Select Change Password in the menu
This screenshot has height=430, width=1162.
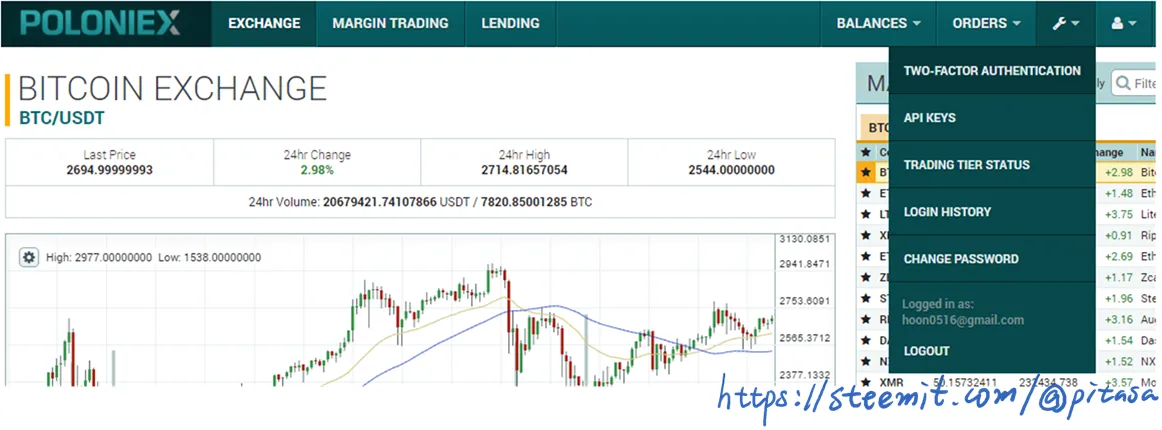tap(992, 259)
